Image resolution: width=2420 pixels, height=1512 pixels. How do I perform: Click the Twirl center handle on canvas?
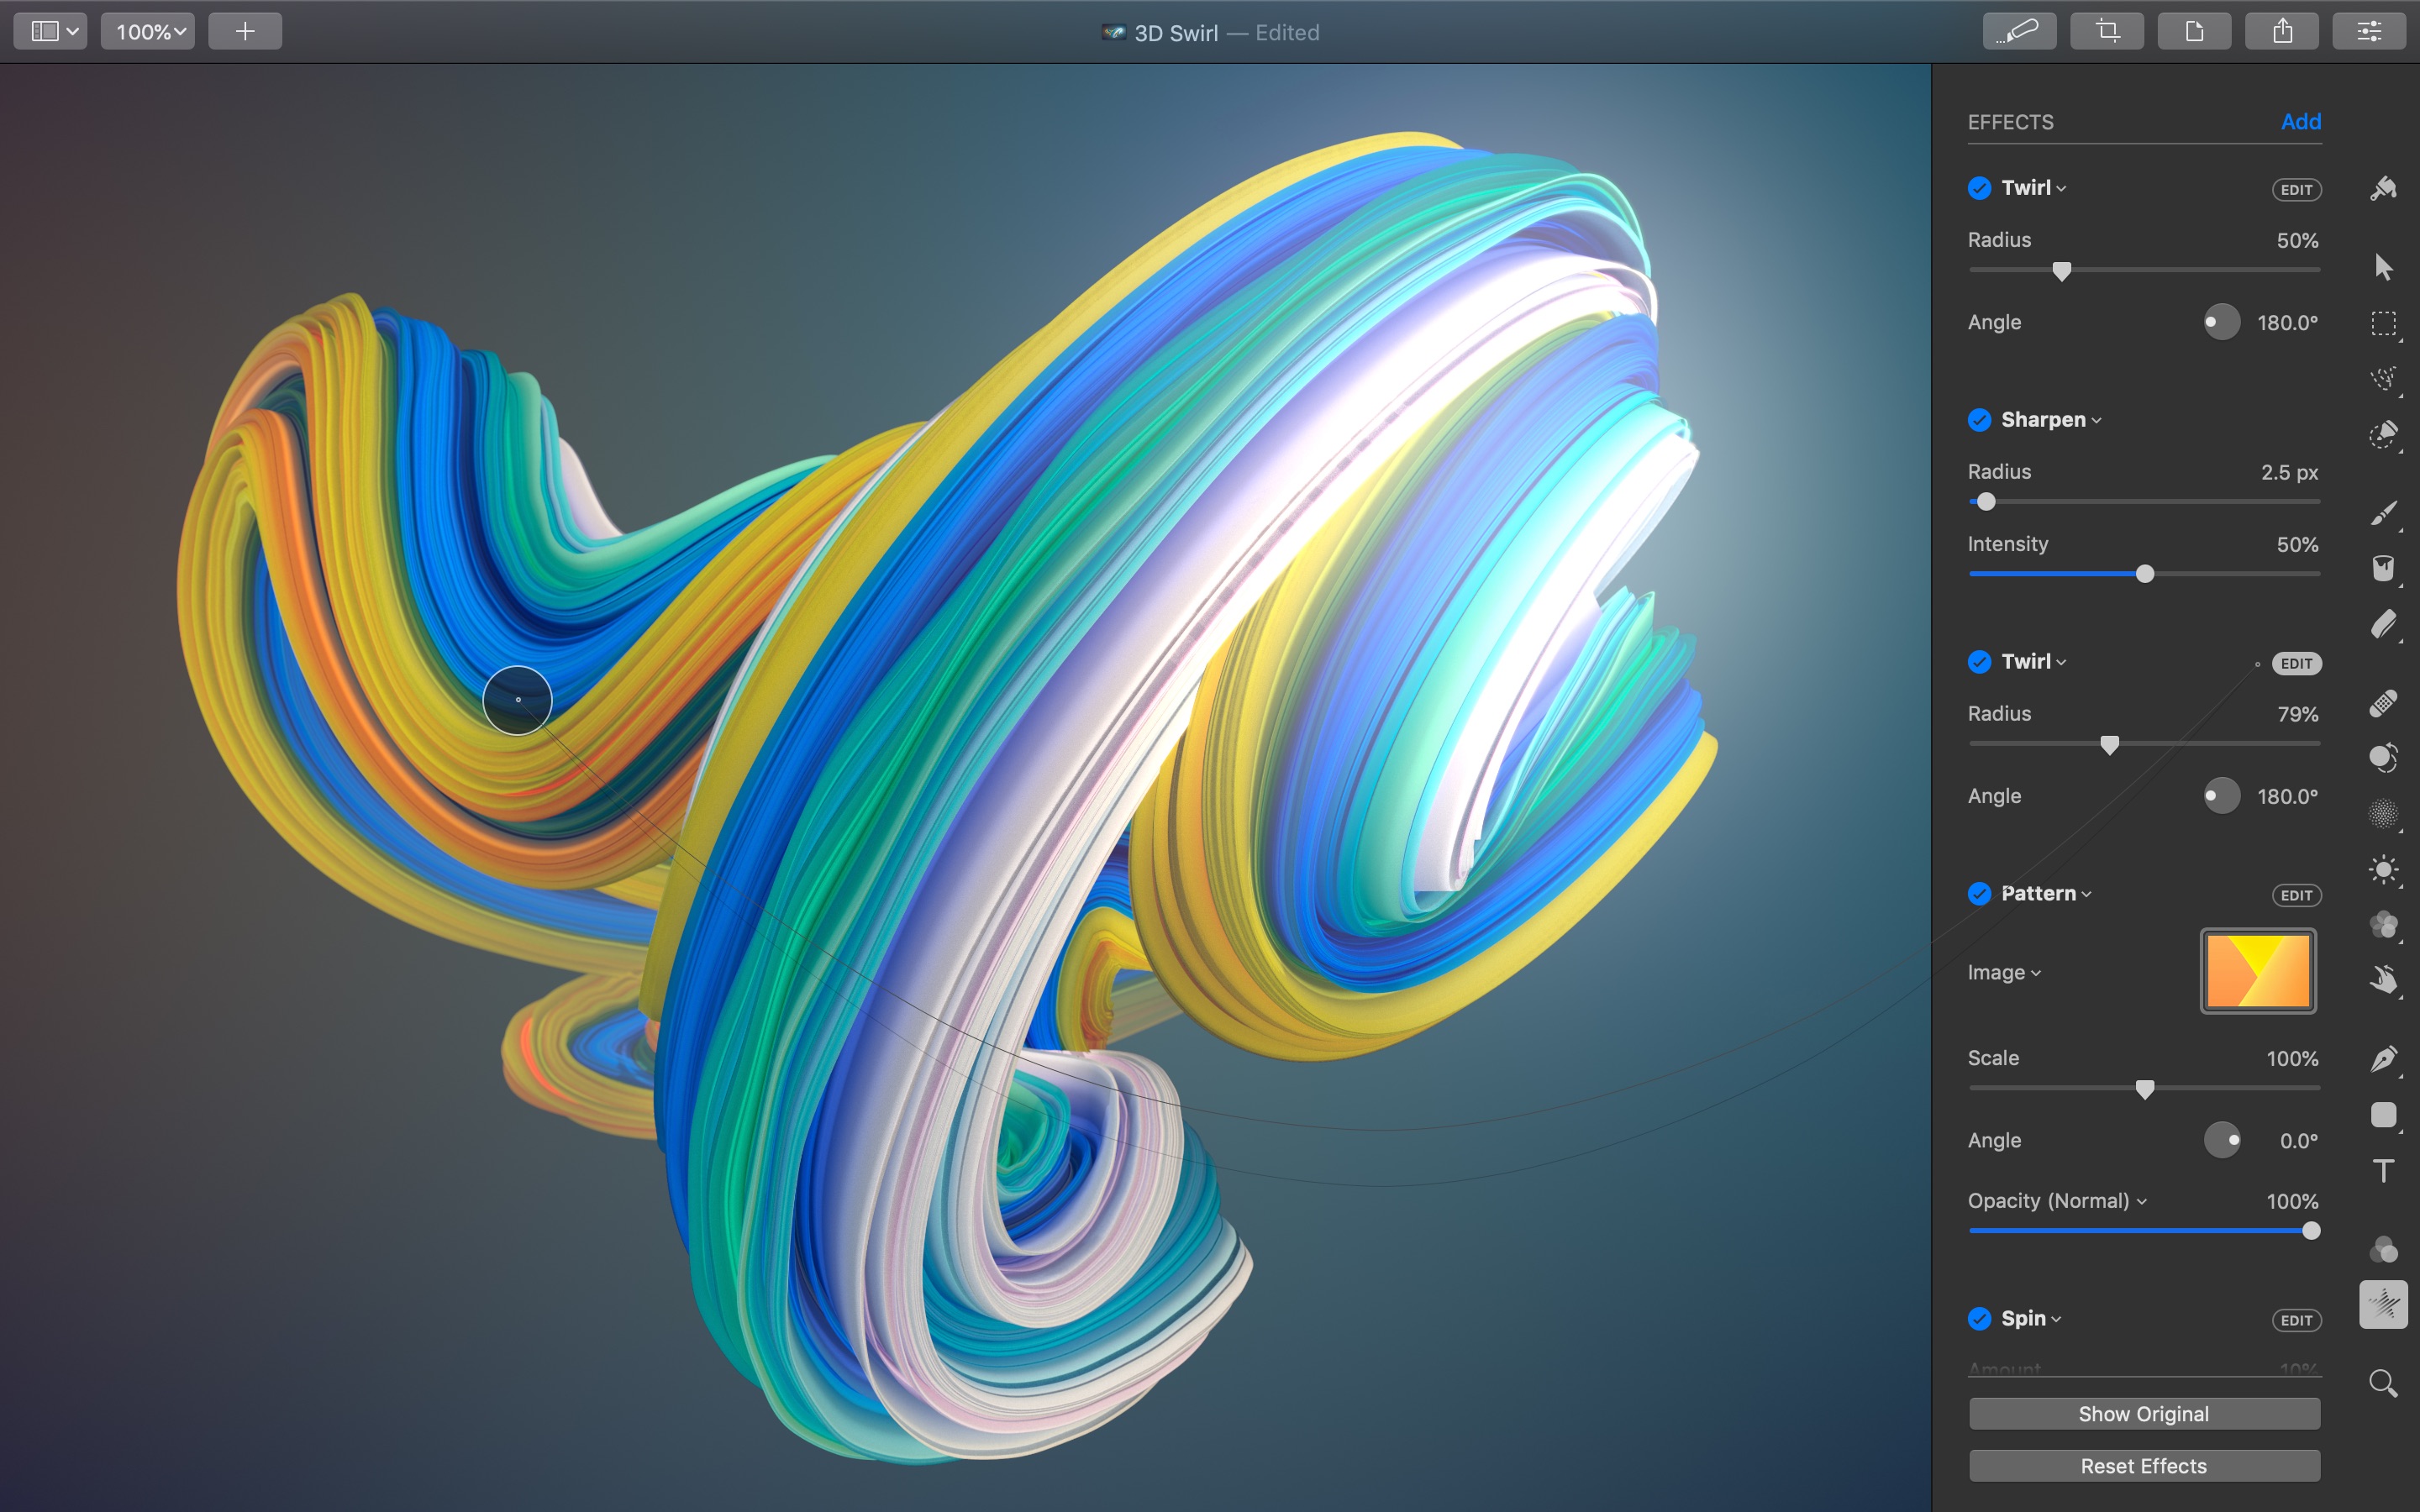click(x=518, y=700)
